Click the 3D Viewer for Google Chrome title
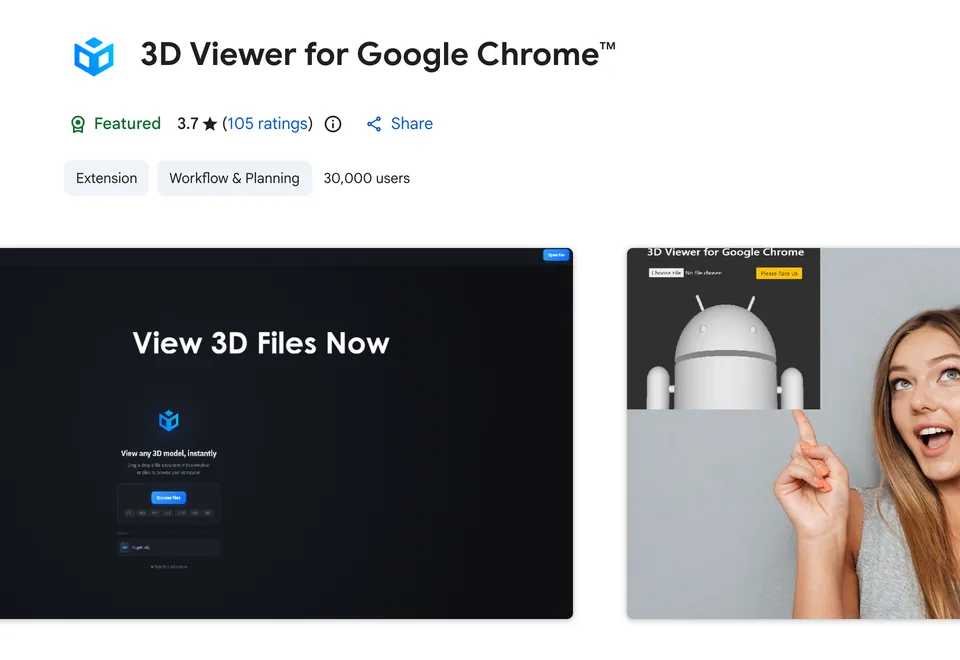The image size is (960, 660). coord(378,54)
